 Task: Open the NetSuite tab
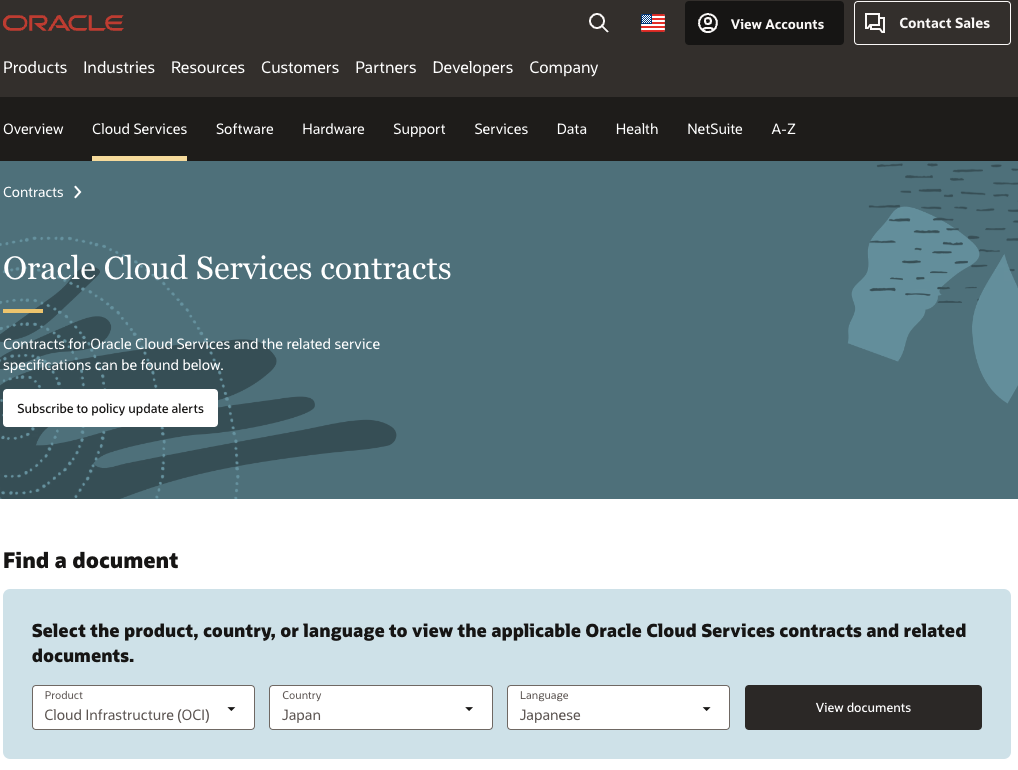pyautogui.click(x=715, y=129)
